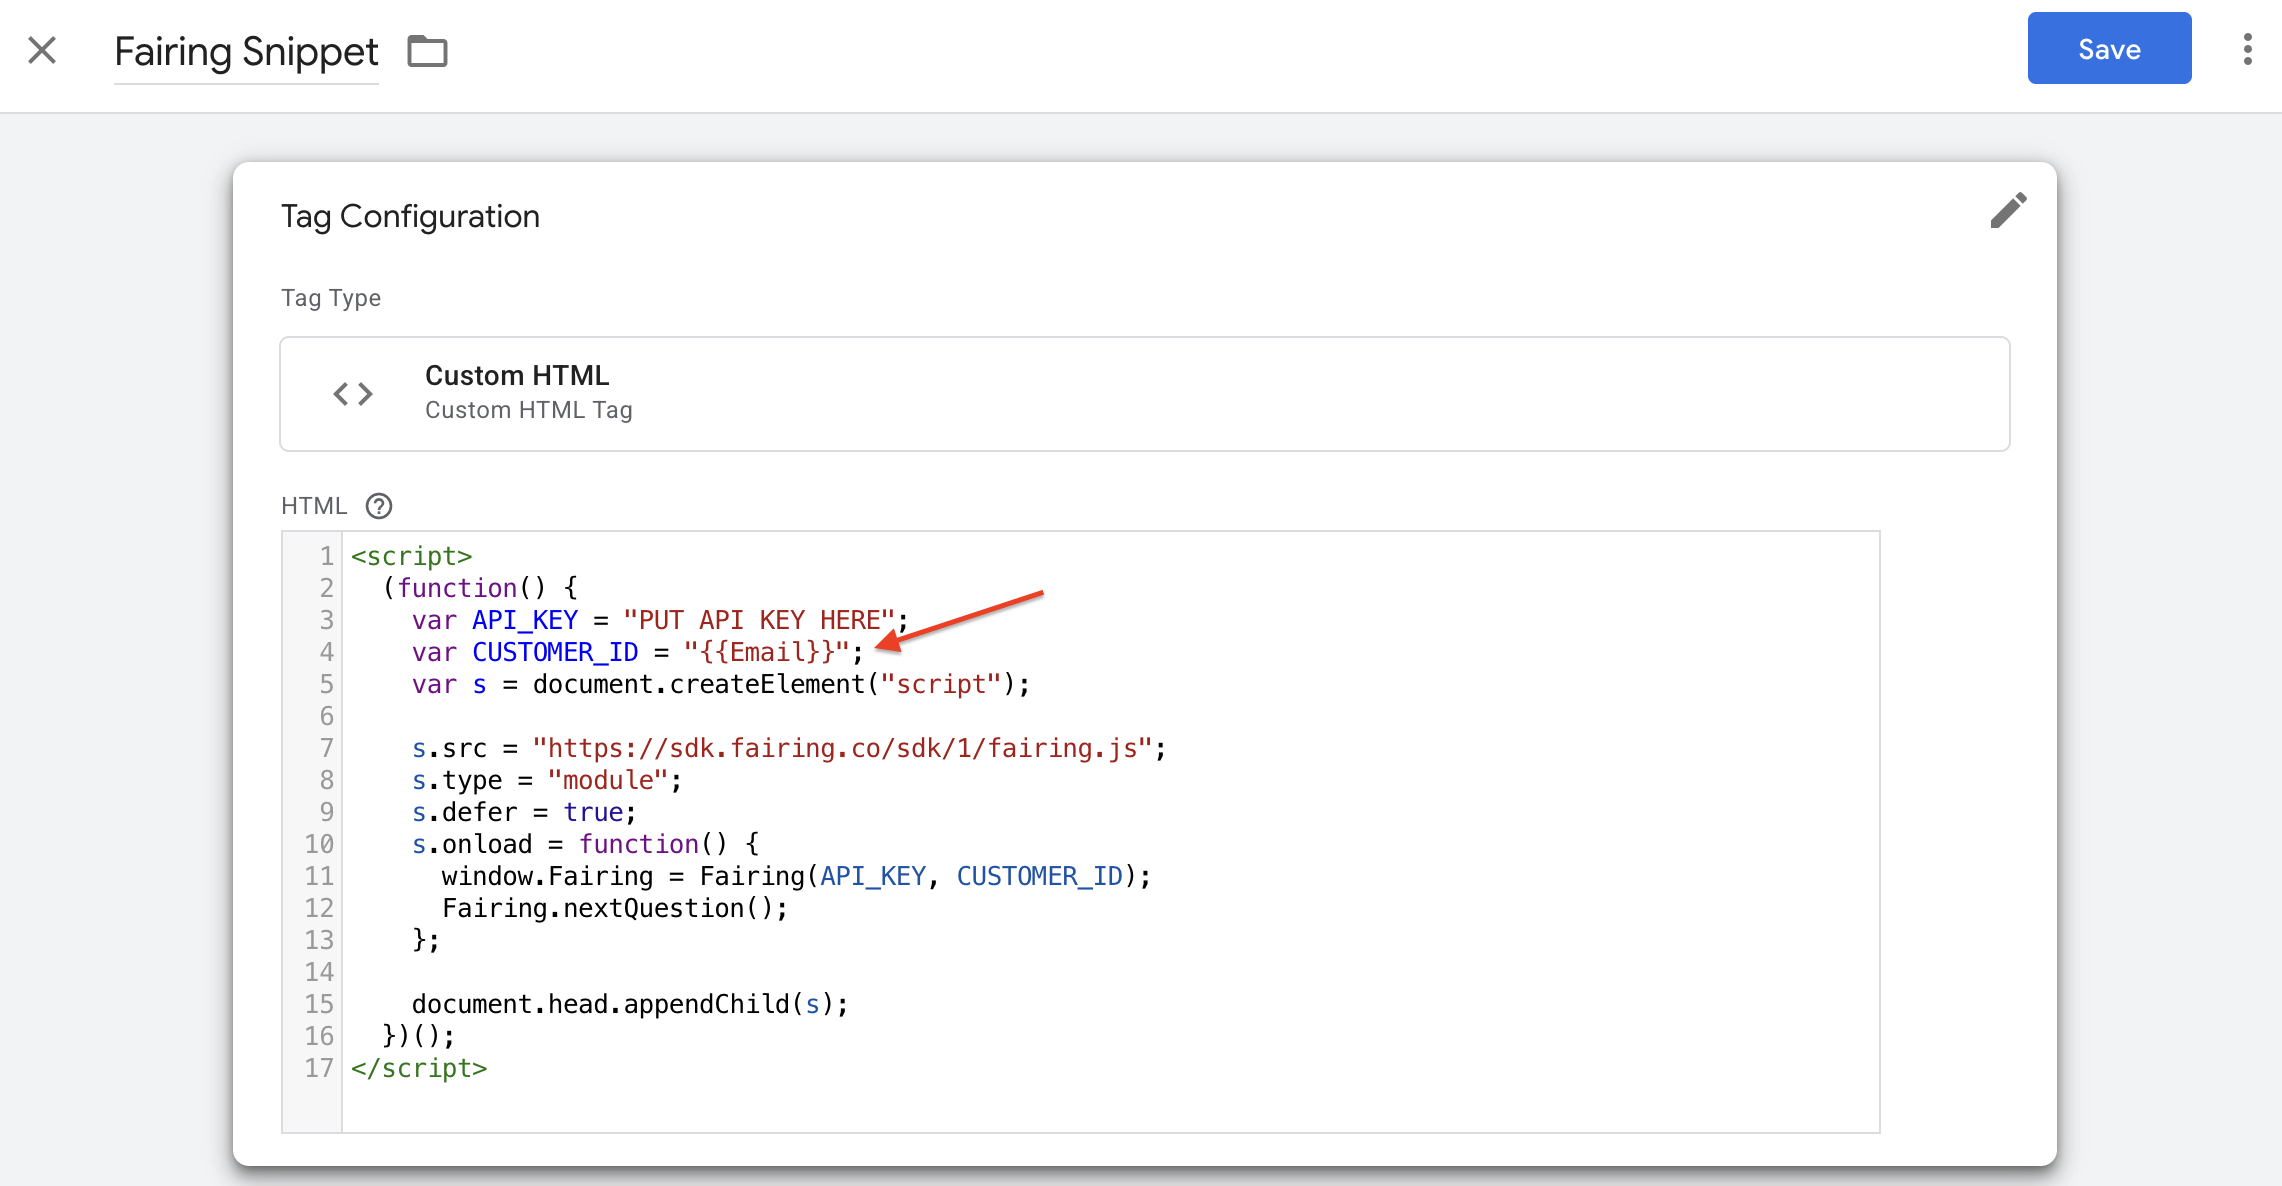Click the {{Email}} variable in the code
This screenshot has width=2282, height=1186.
click(767, 652)
